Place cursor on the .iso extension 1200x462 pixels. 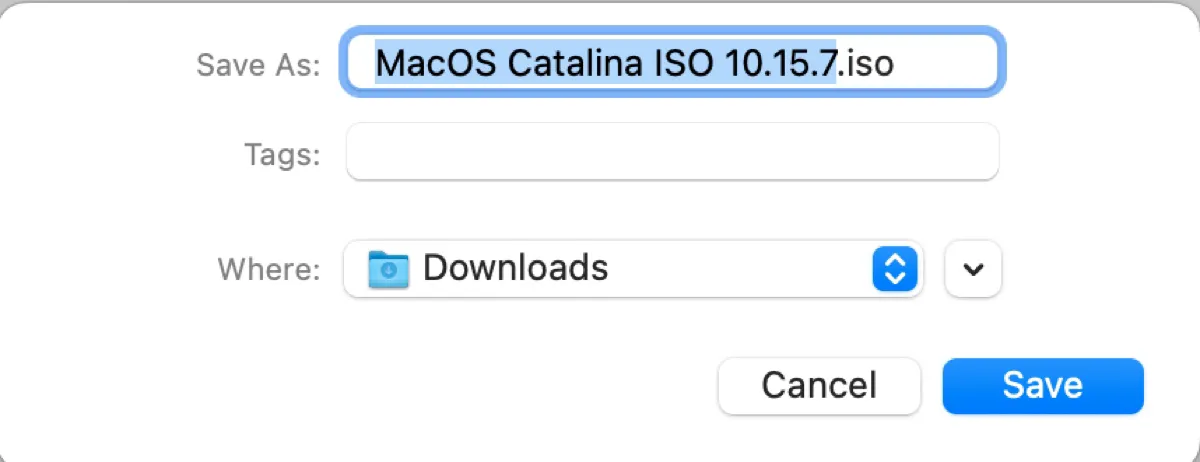(867, 63)
